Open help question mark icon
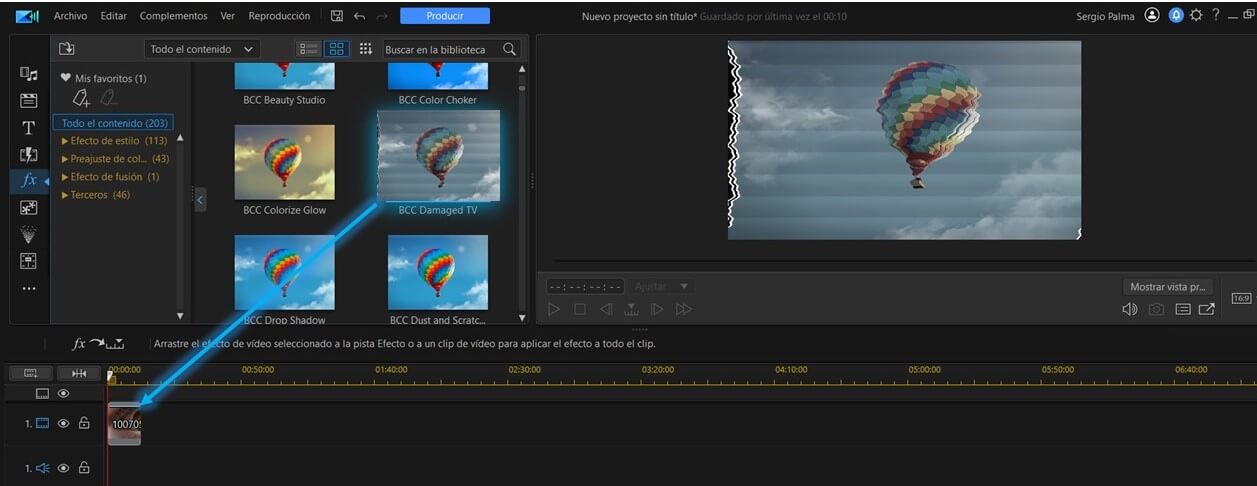The image size is (1257, 486). 1216,15
